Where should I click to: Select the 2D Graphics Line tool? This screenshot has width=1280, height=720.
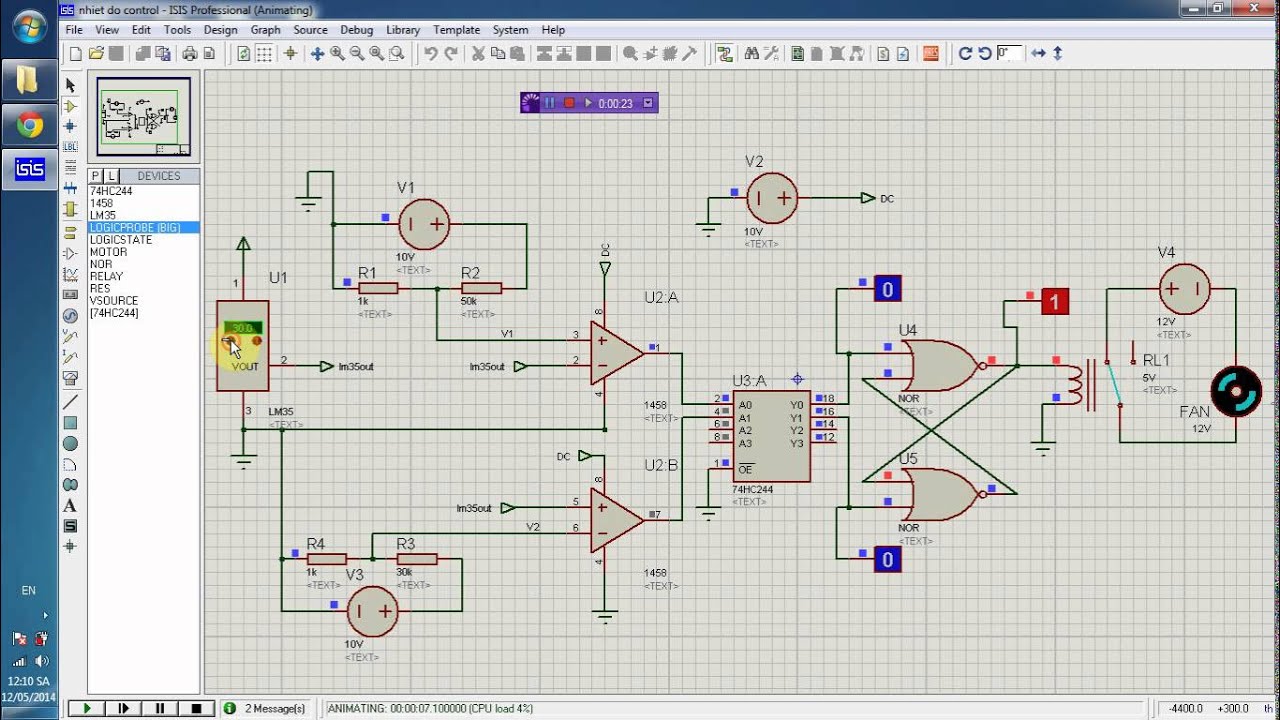pyautogui.click(x=70, y=402)
